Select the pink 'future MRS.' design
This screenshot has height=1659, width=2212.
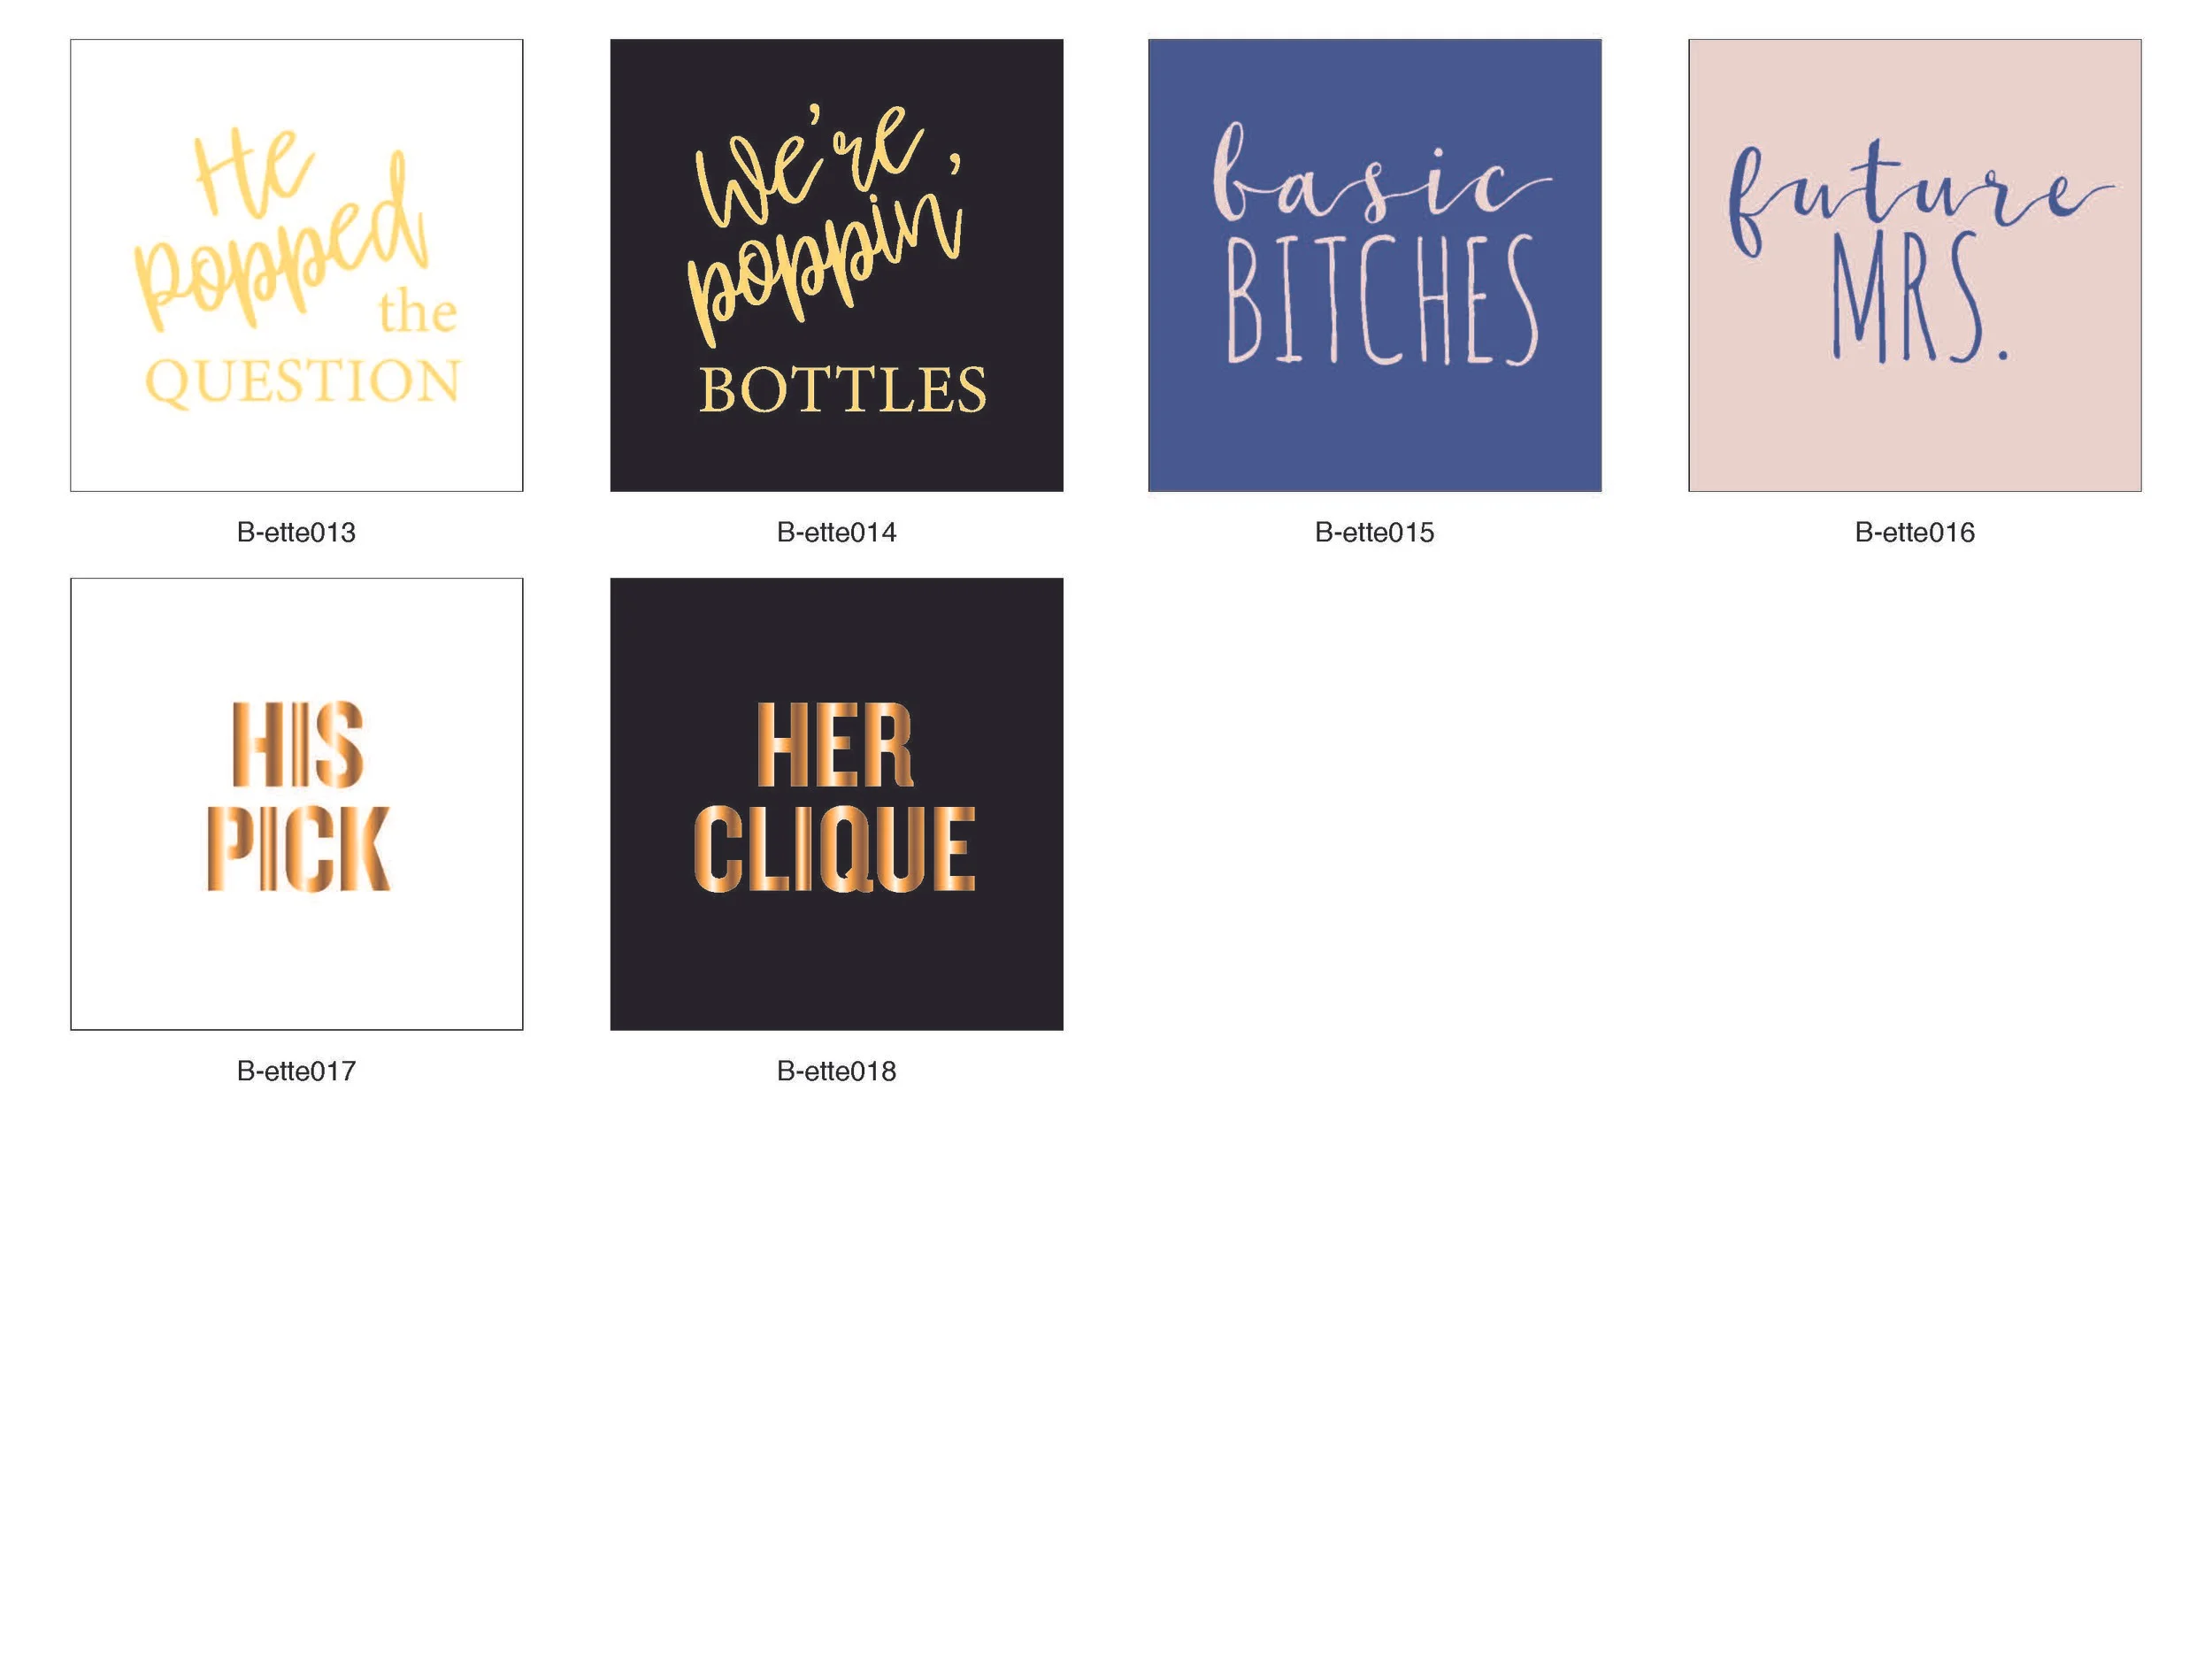coord(1914,265)
